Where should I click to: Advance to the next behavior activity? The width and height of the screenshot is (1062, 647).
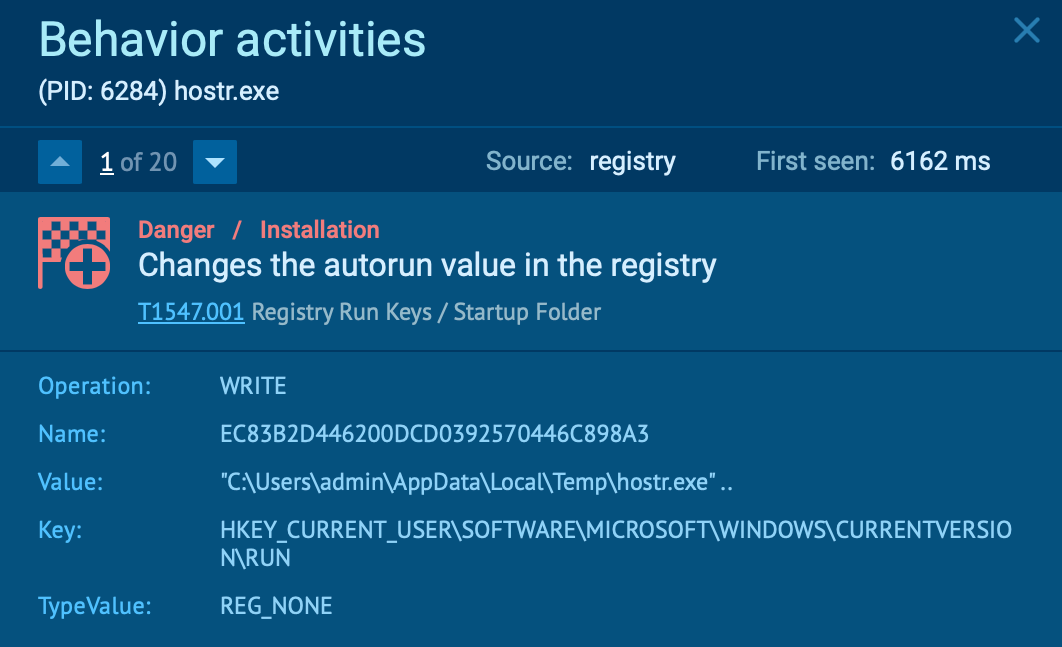[214, 162]
